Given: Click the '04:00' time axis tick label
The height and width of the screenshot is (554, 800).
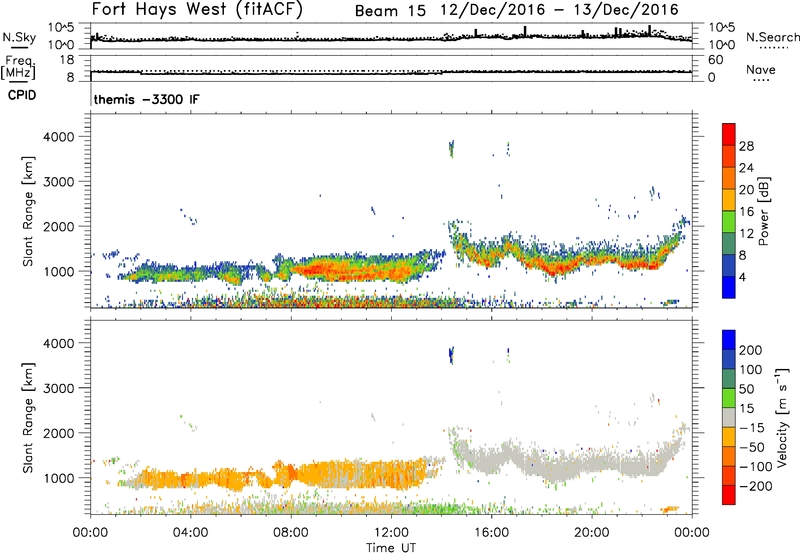Looking at the screenshot, I should pos(190,533).
